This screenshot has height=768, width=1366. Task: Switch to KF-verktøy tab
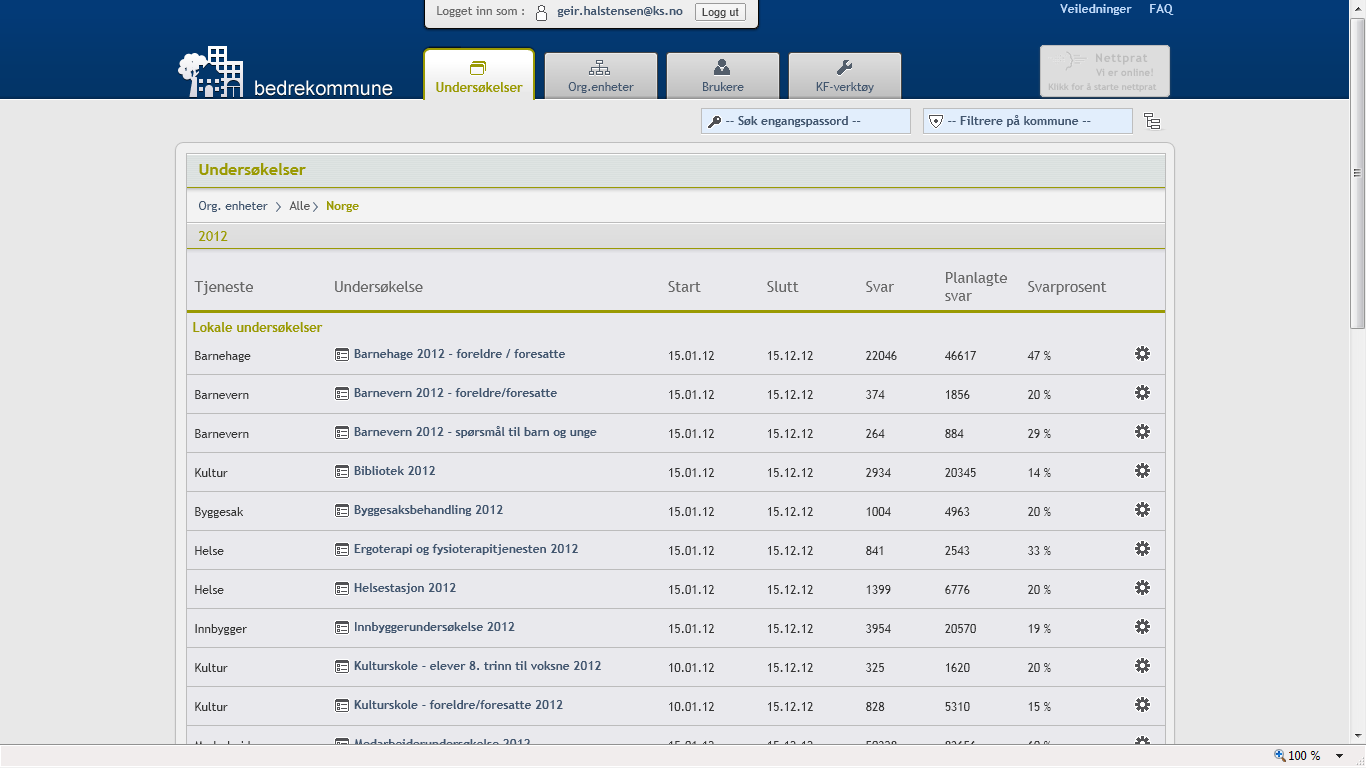[x=844, y=76]
